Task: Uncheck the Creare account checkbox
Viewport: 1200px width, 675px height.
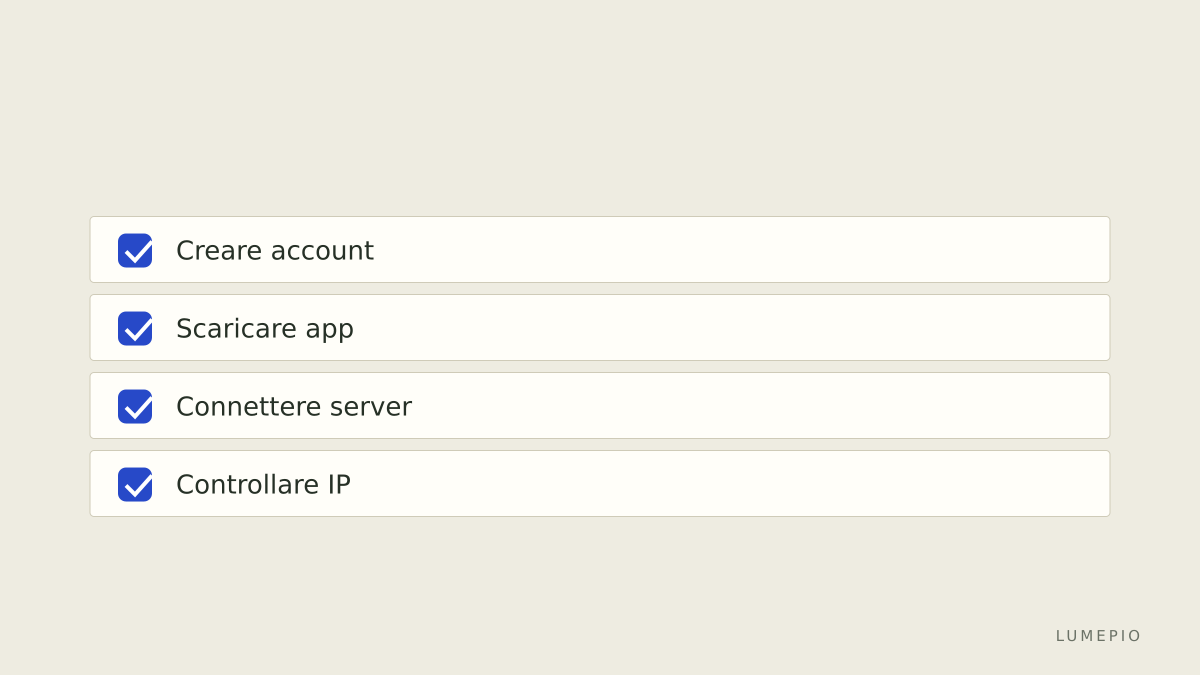Action: (135, 250)
